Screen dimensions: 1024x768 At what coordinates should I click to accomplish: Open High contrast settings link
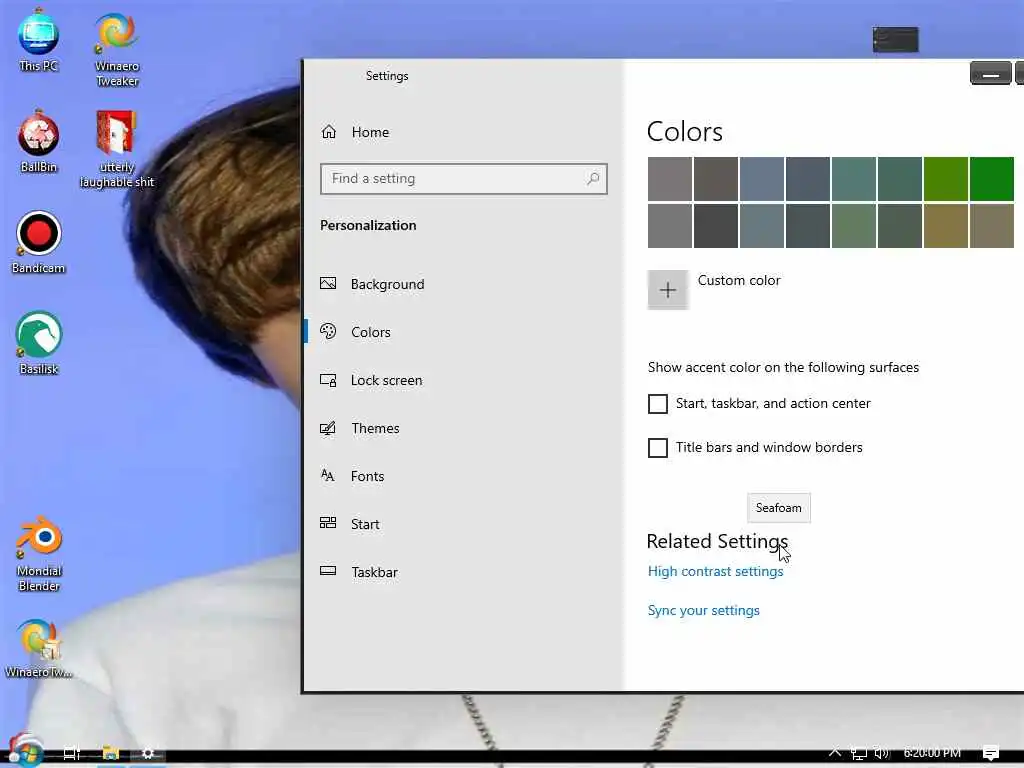pyautogui.click(x=715, y=571)
